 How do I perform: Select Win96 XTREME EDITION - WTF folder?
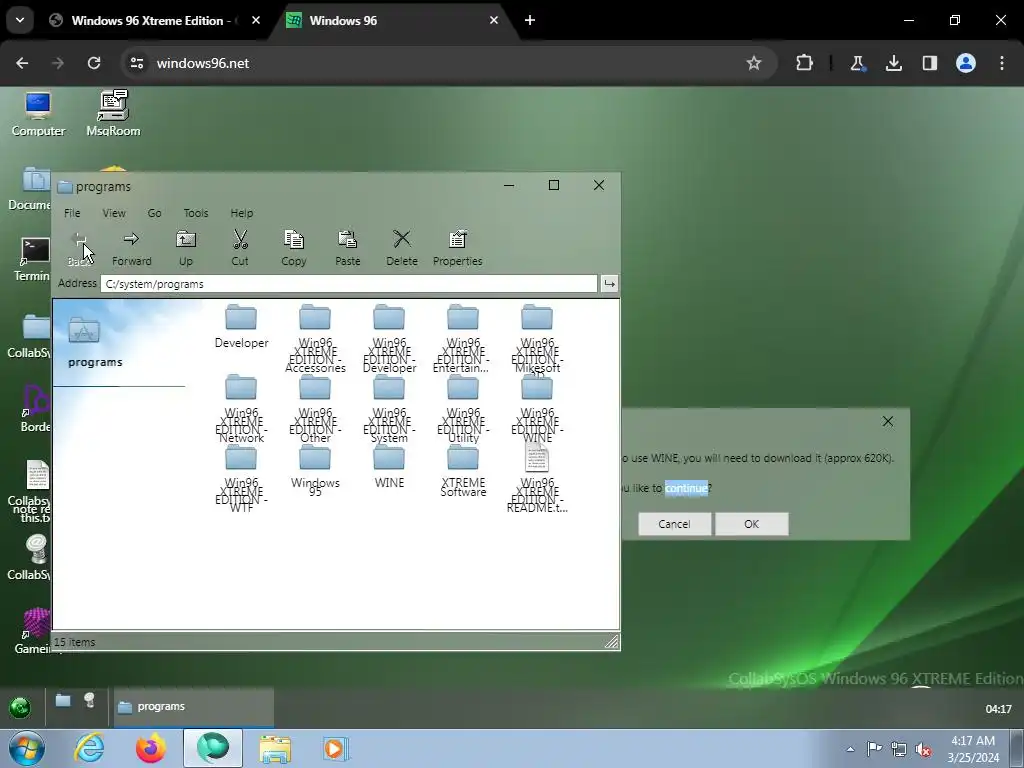[241, 479]
